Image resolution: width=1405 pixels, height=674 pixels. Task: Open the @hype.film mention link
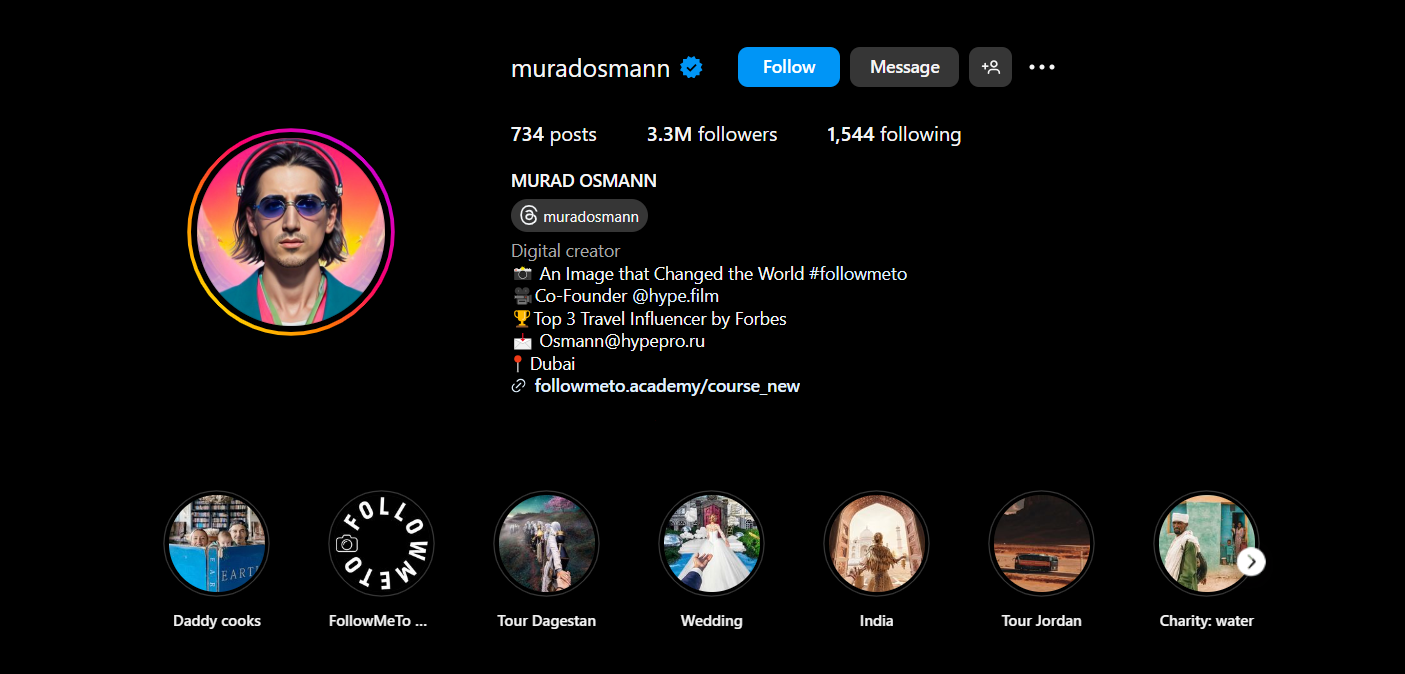(669, 296)
